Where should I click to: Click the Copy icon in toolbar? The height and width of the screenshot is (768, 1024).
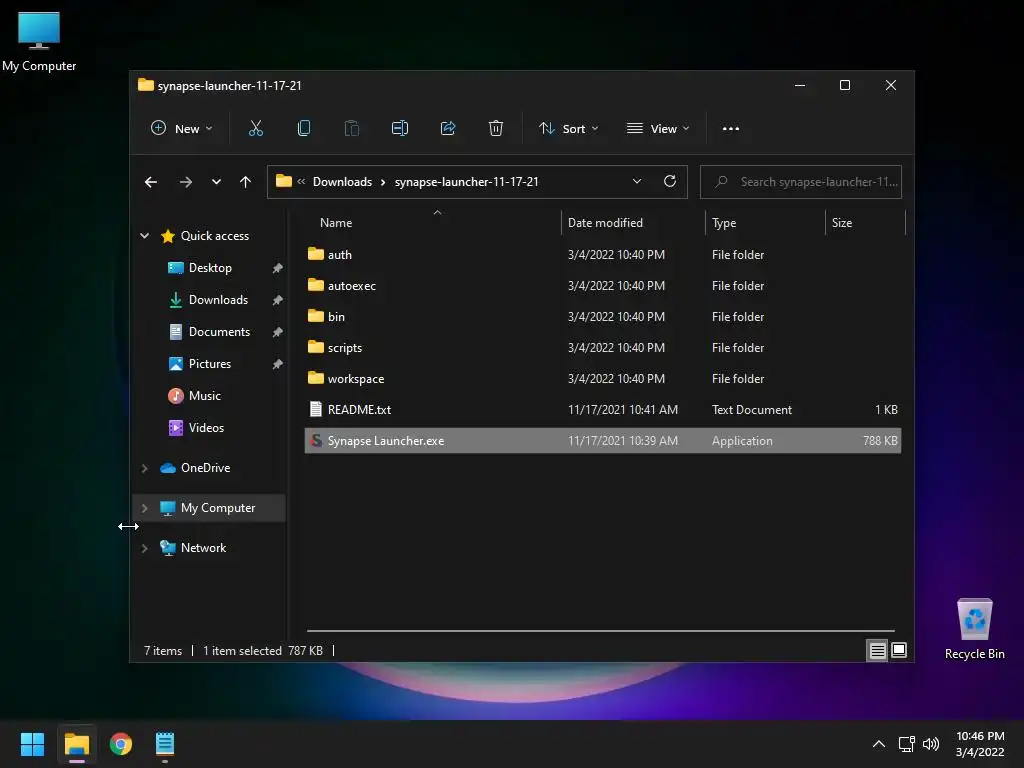click(x=304, y=129)
